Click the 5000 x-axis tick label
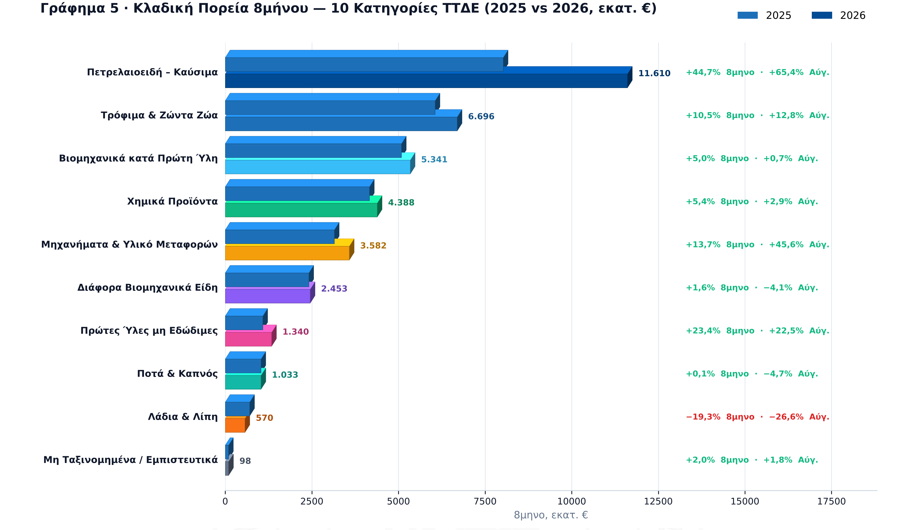 coord(398,502)
